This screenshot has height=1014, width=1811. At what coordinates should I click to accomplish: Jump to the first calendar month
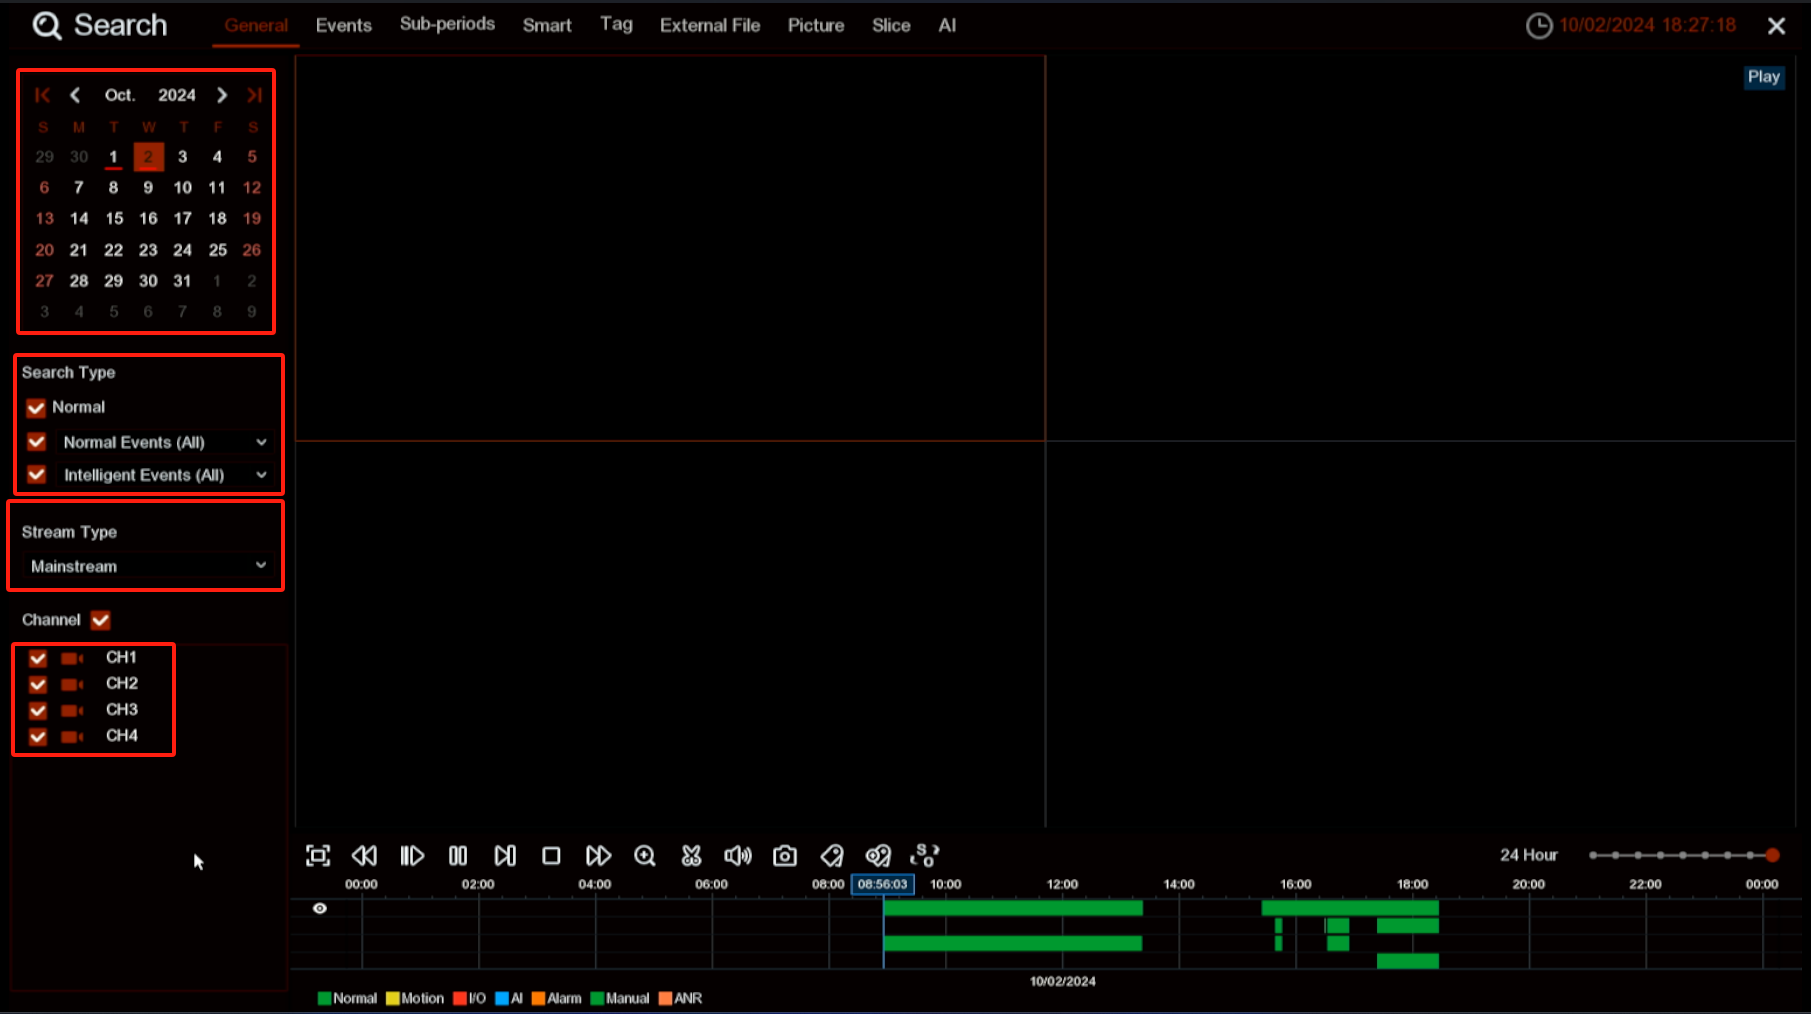[42, 95]
